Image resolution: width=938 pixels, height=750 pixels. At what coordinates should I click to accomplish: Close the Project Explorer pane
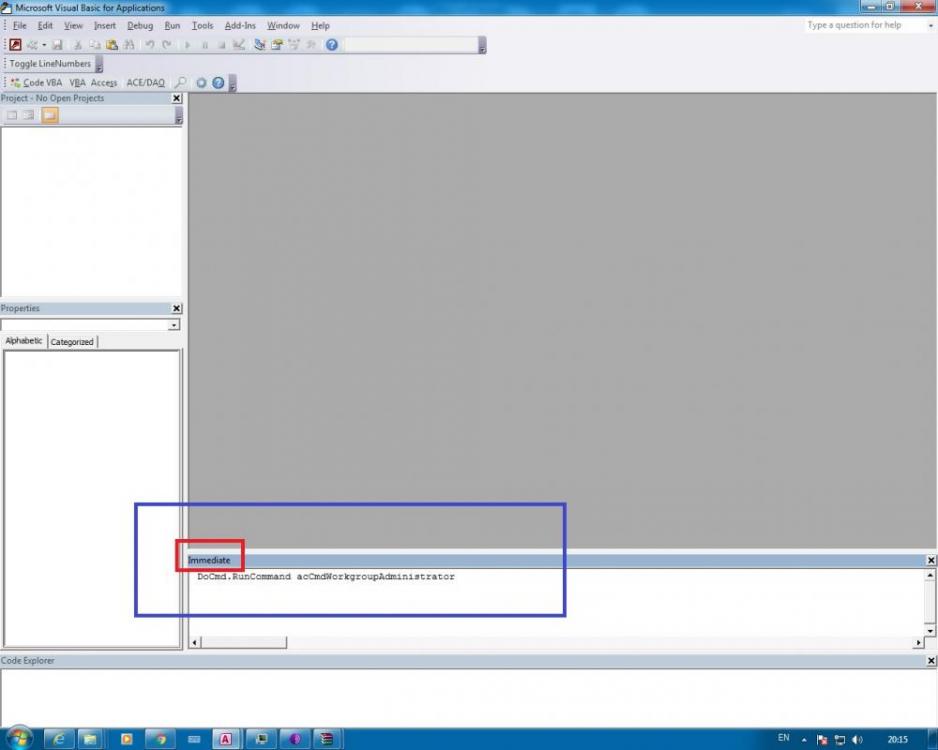click(176, 98)
